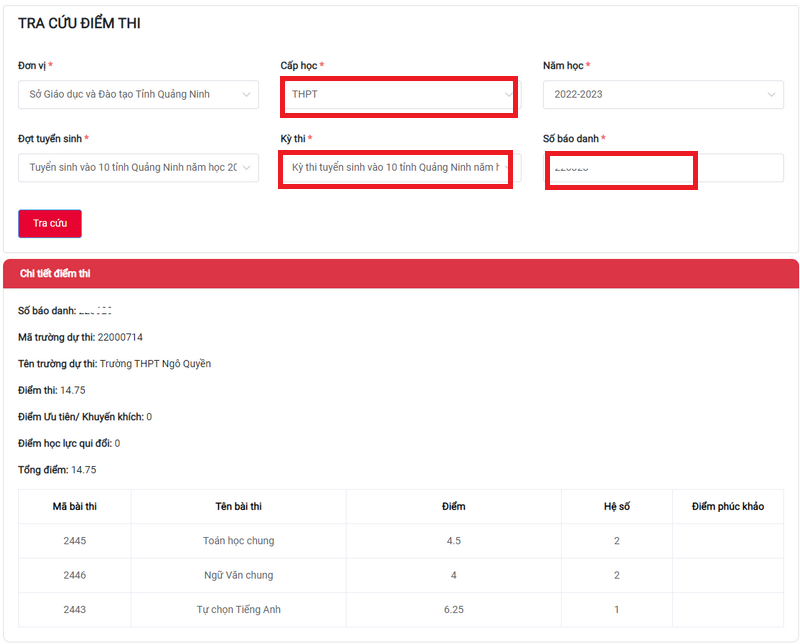
Task: Click the Hệ số column header
Action: (617, 507)
